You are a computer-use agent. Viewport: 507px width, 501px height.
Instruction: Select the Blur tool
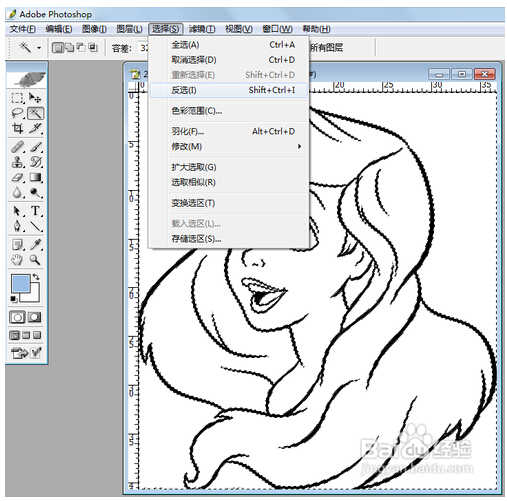click(x=17, y=193)
